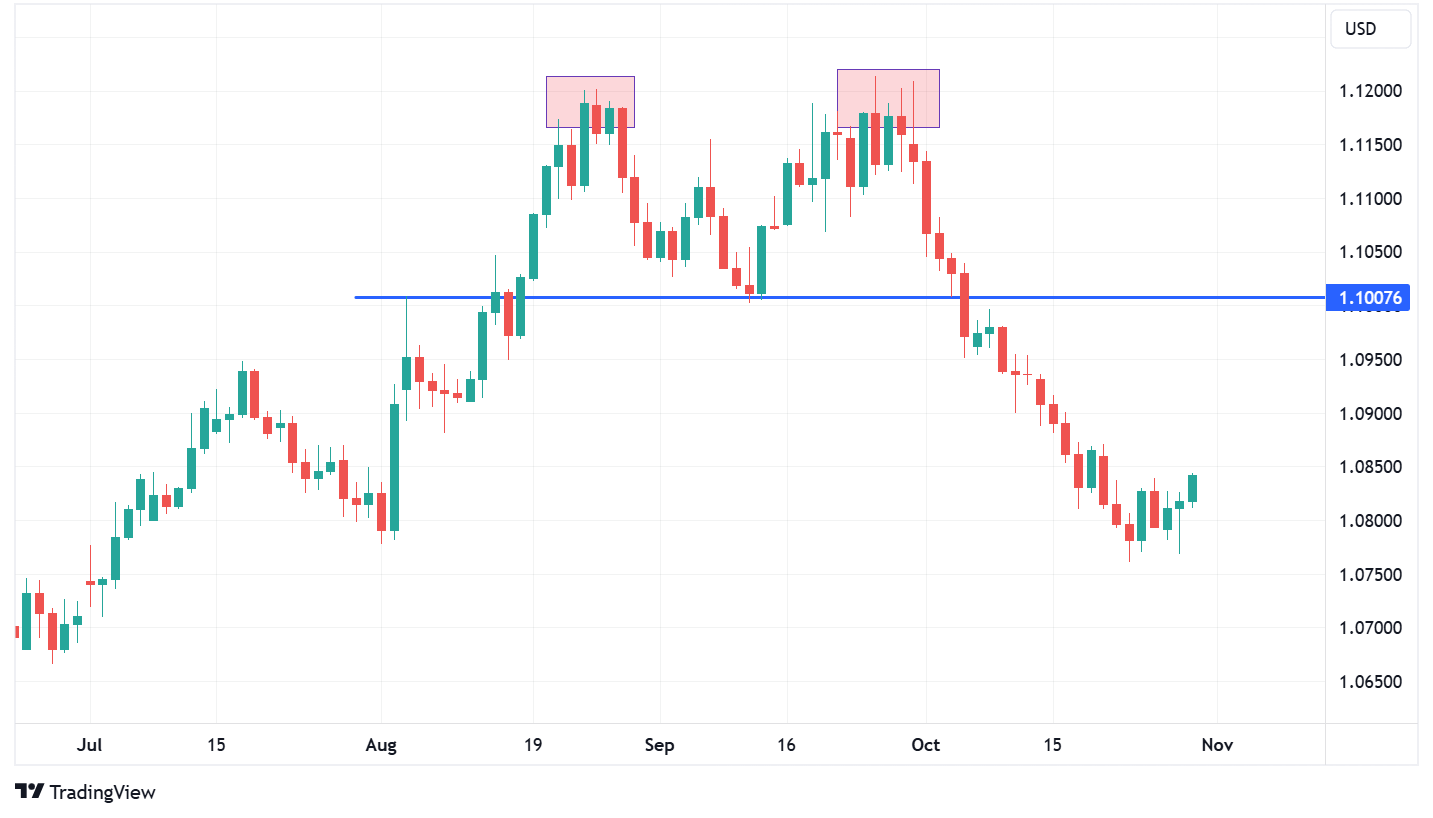Select the red rectangle at September top
This screenshot has width=1433, height=818.
point(888,98)
